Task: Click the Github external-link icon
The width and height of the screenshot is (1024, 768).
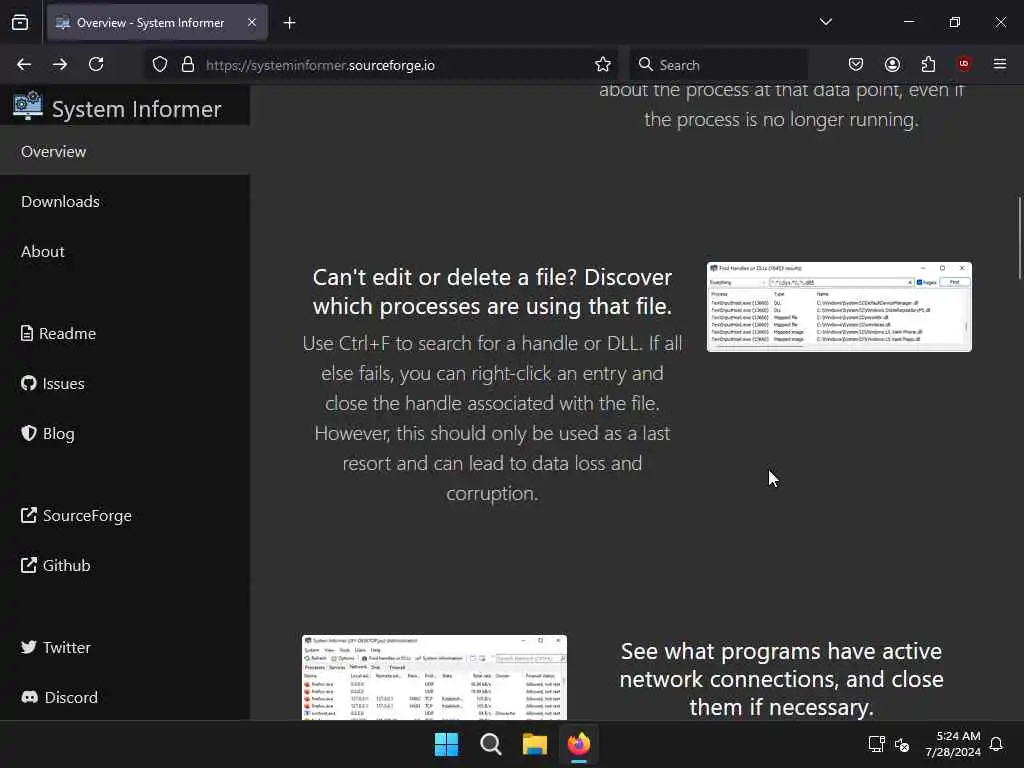Action: coord(29,565)
